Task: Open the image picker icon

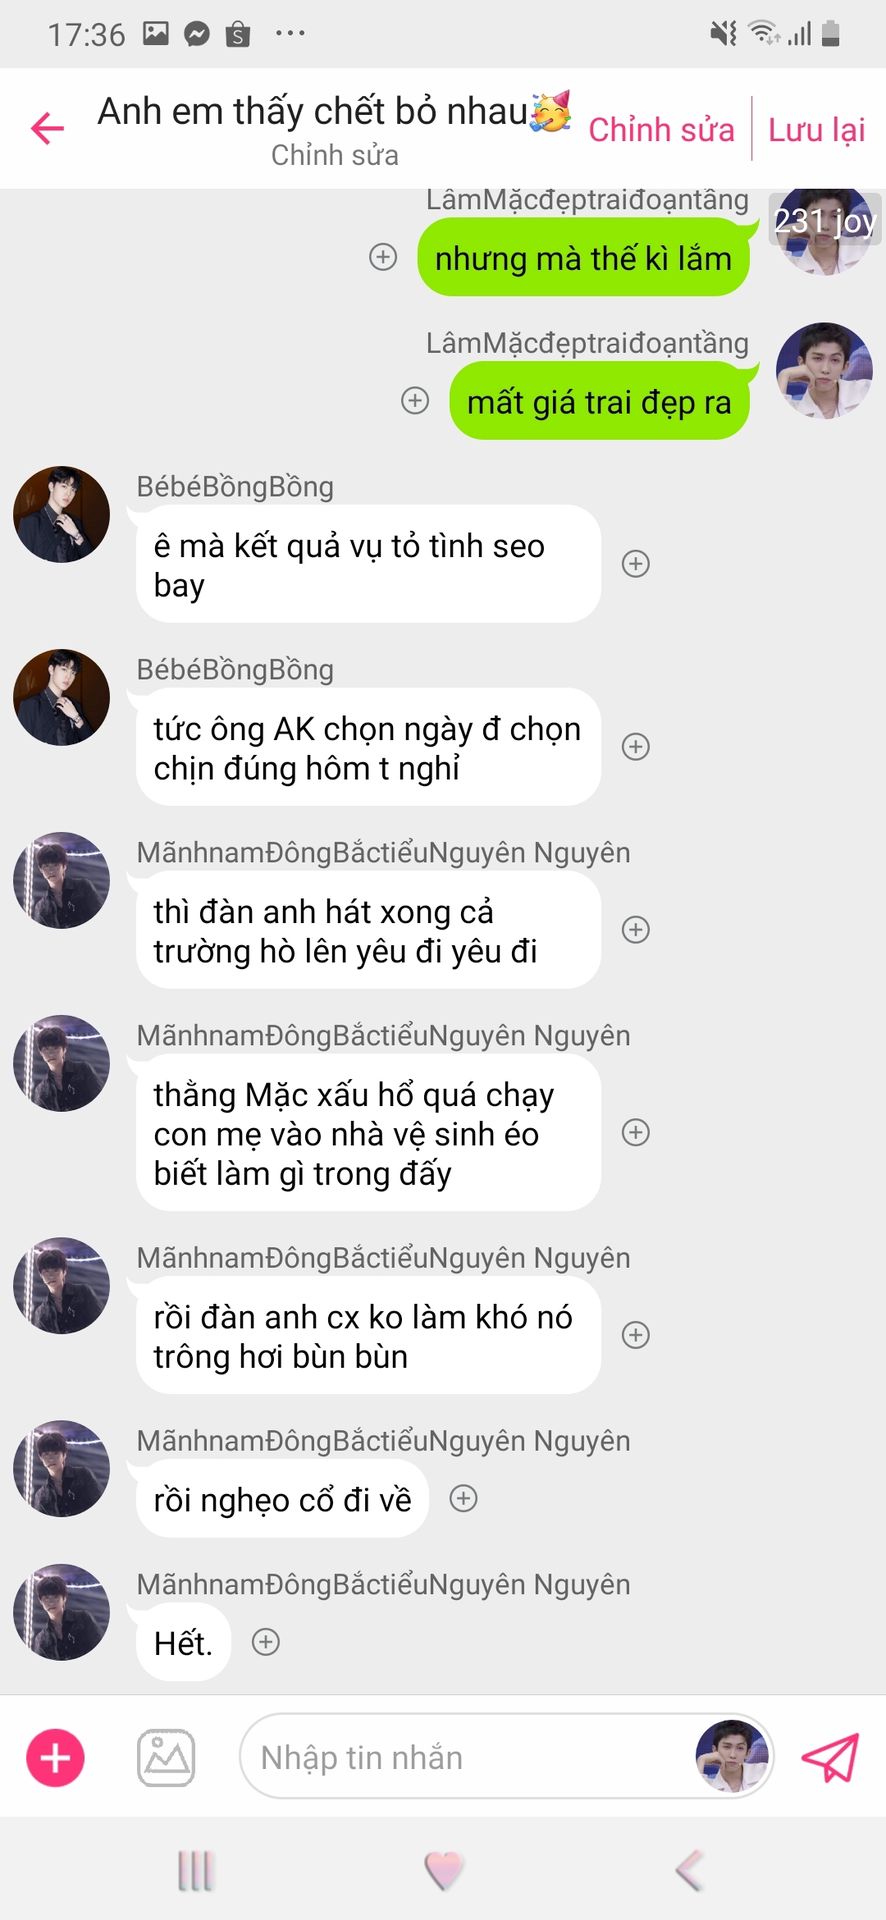Action: [166, 1757]
